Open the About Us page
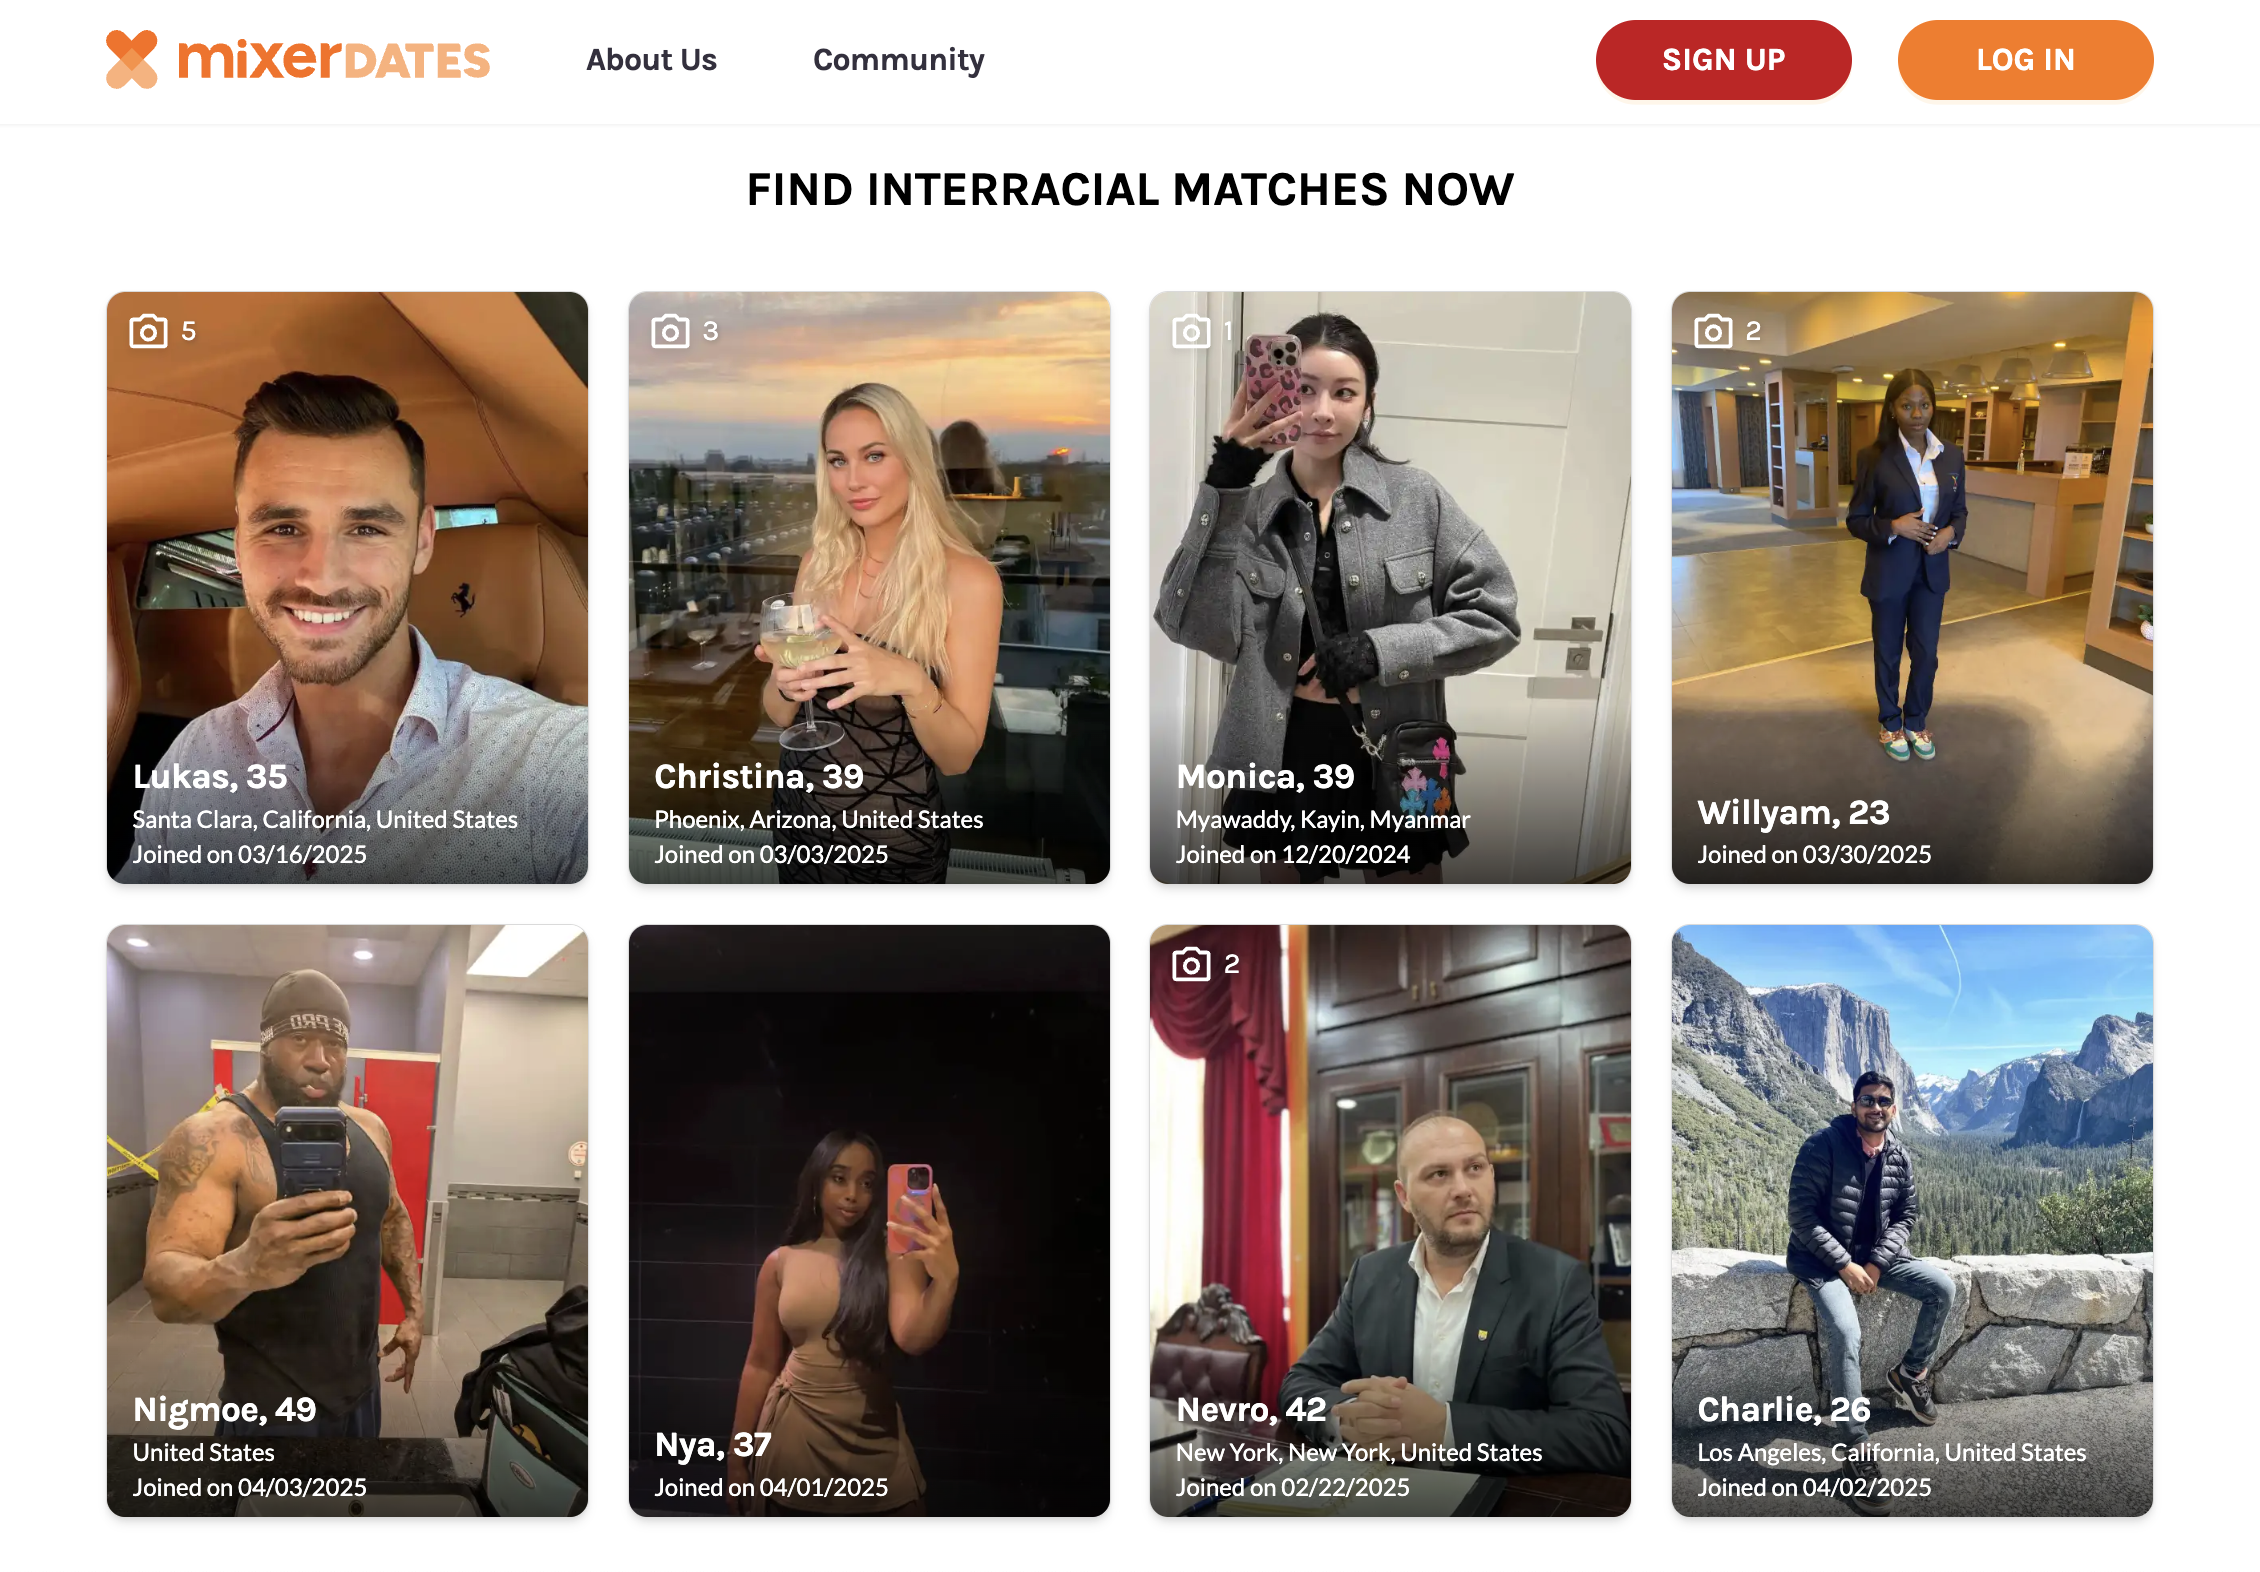 point(651,60)
